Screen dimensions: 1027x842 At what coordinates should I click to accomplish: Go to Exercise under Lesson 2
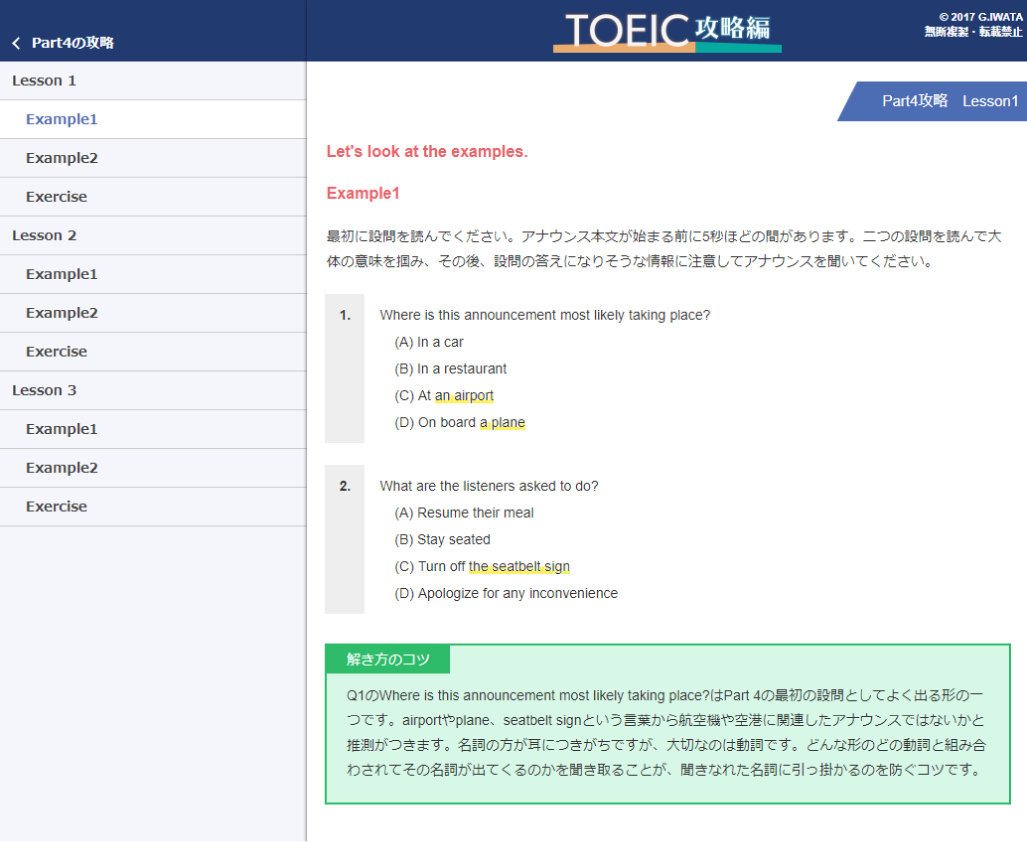(56, 352)
